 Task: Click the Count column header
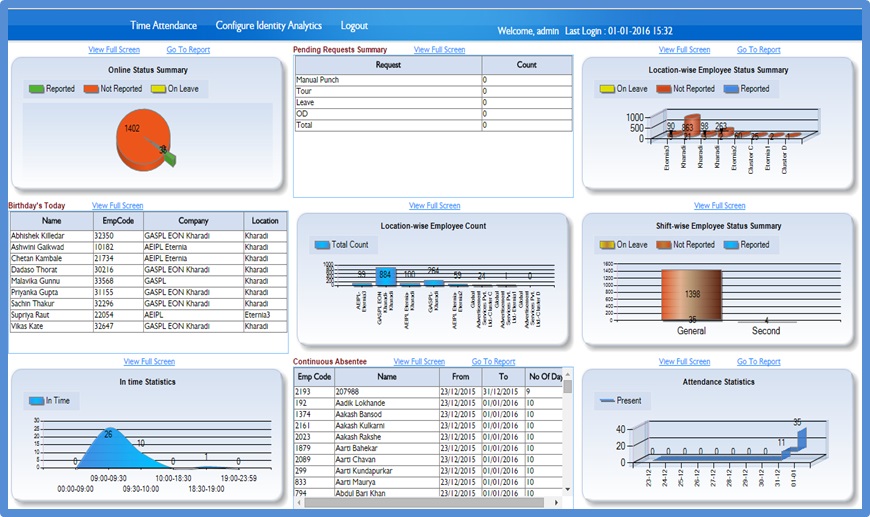[527, 65]
